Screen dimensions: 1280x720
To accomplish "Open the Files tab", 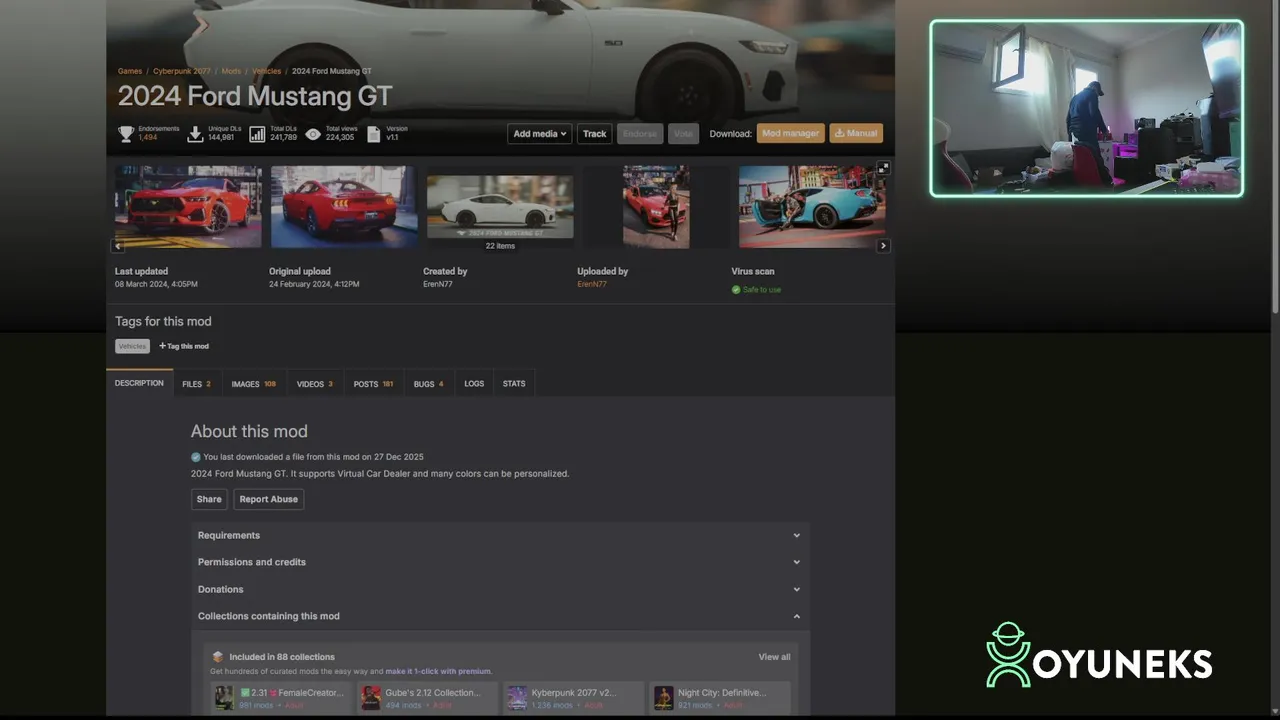I will [196, 384].
